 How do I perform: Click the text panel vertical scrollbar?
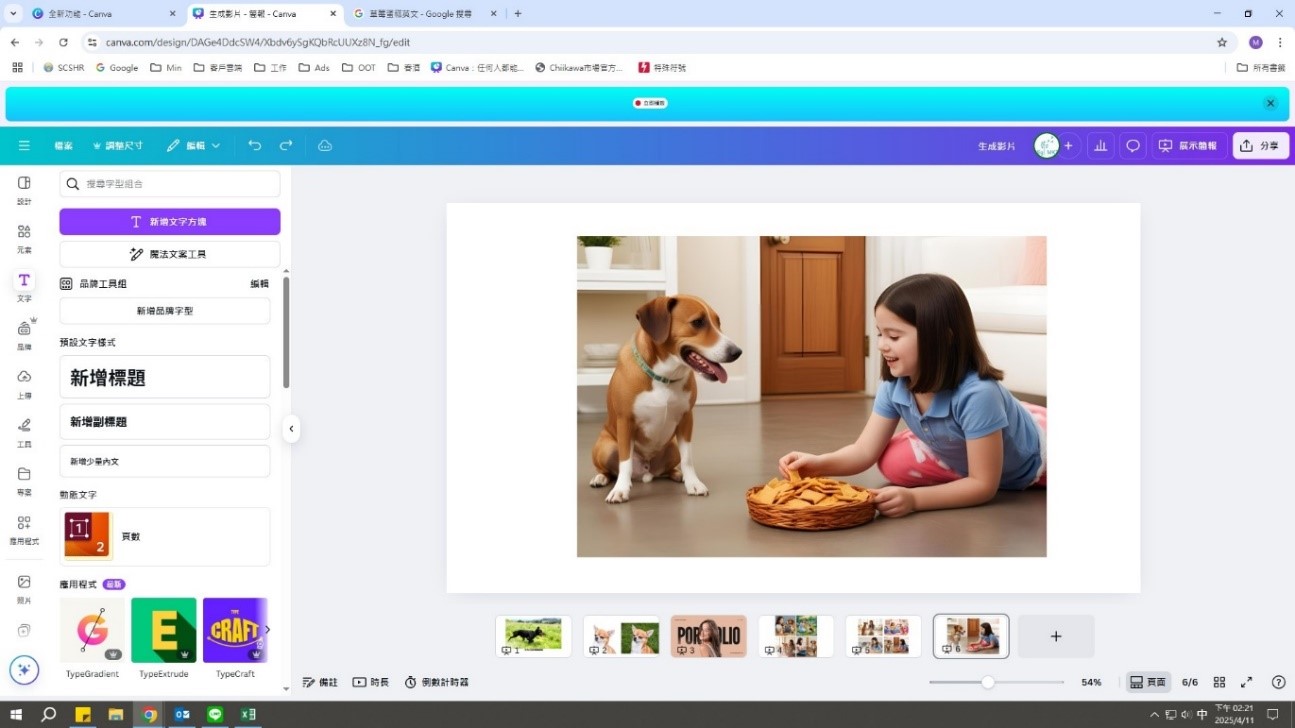tap(286, 333)
